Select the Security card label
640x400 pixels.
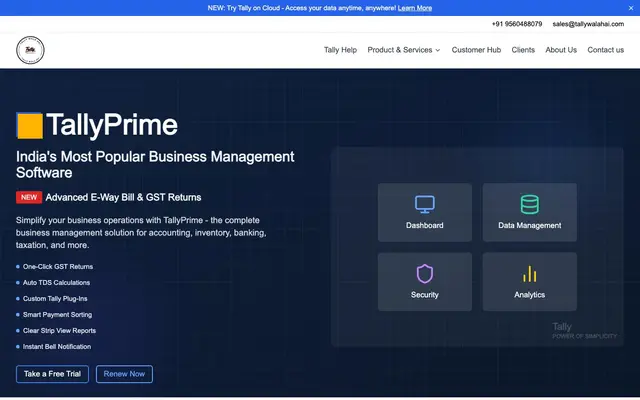coord(424,295)
